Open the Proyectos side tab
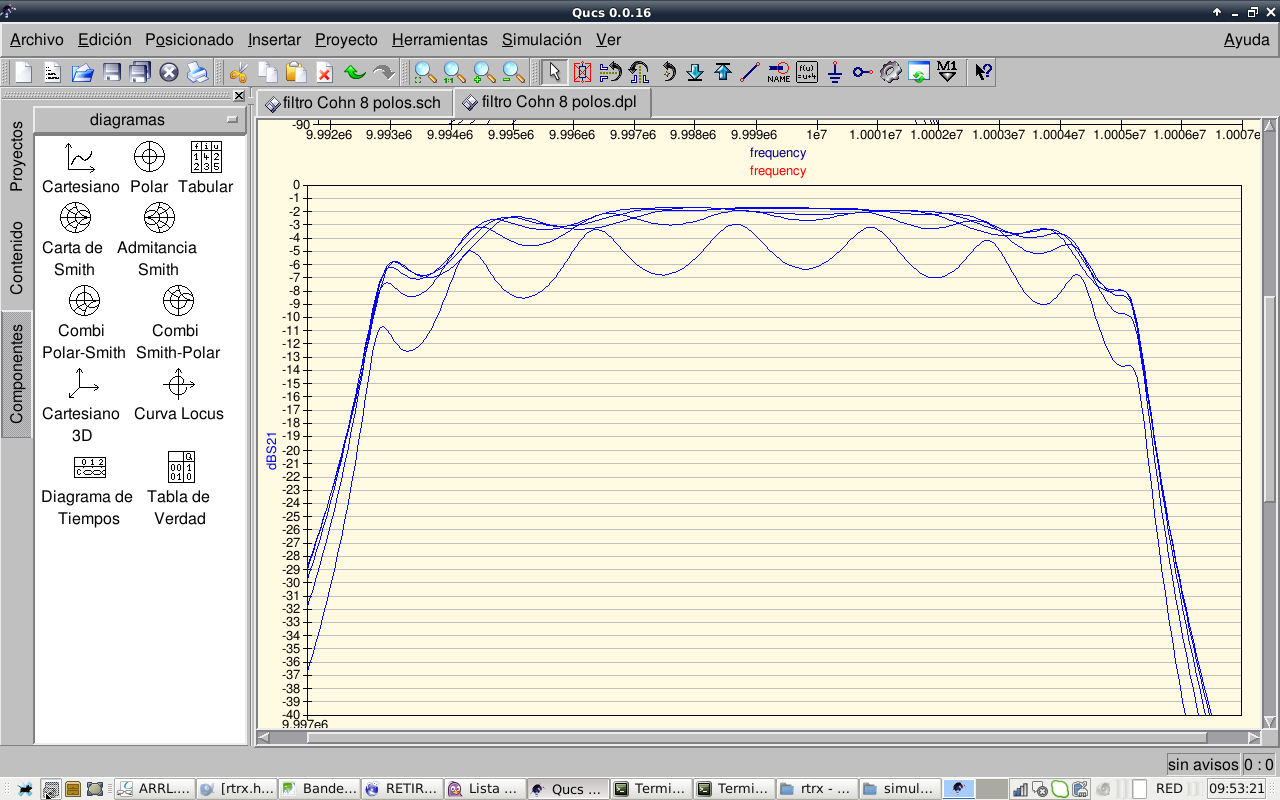The image size is (1280, 800). pos(17,156)
